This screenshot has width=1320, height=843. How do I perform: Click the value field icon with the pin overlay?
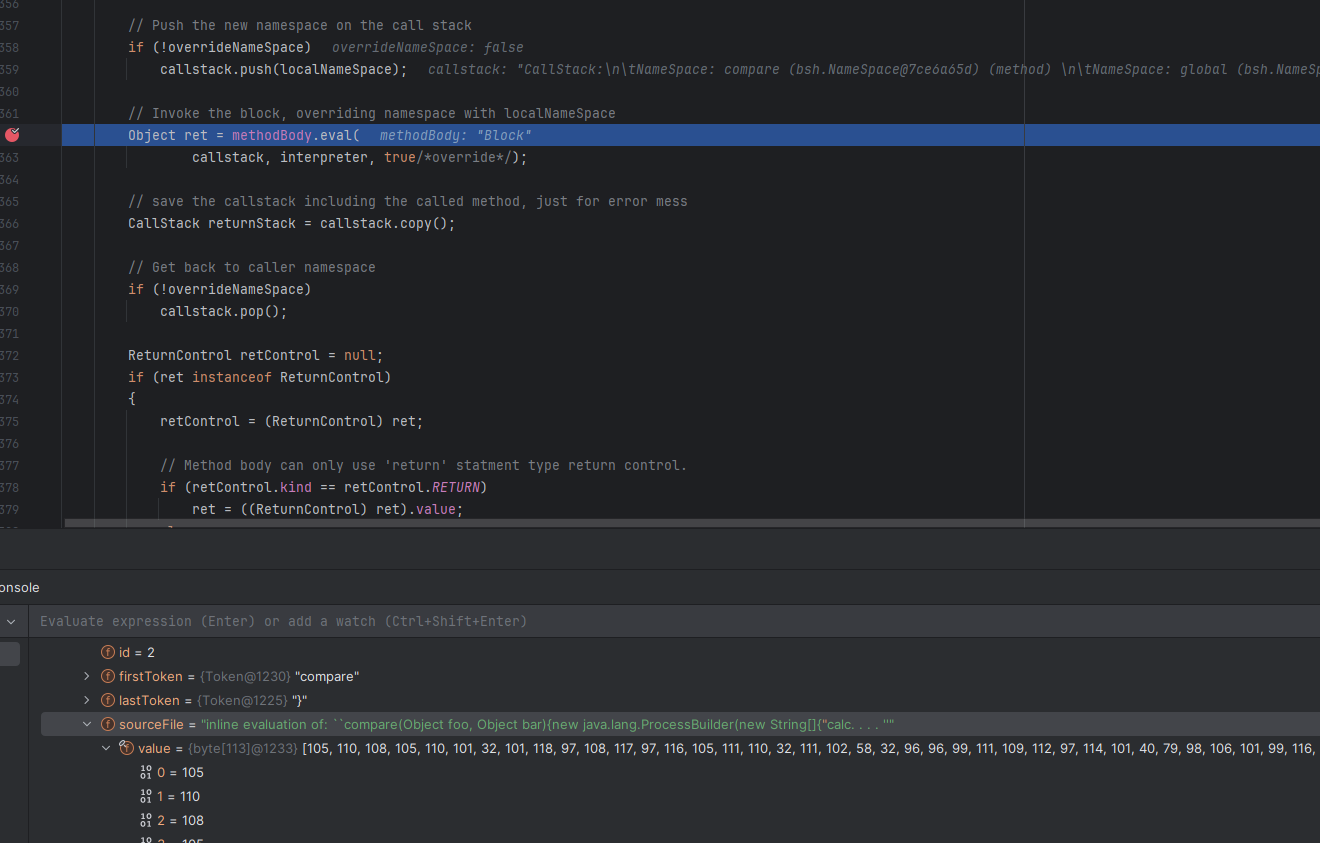click(x=126, y=748)
